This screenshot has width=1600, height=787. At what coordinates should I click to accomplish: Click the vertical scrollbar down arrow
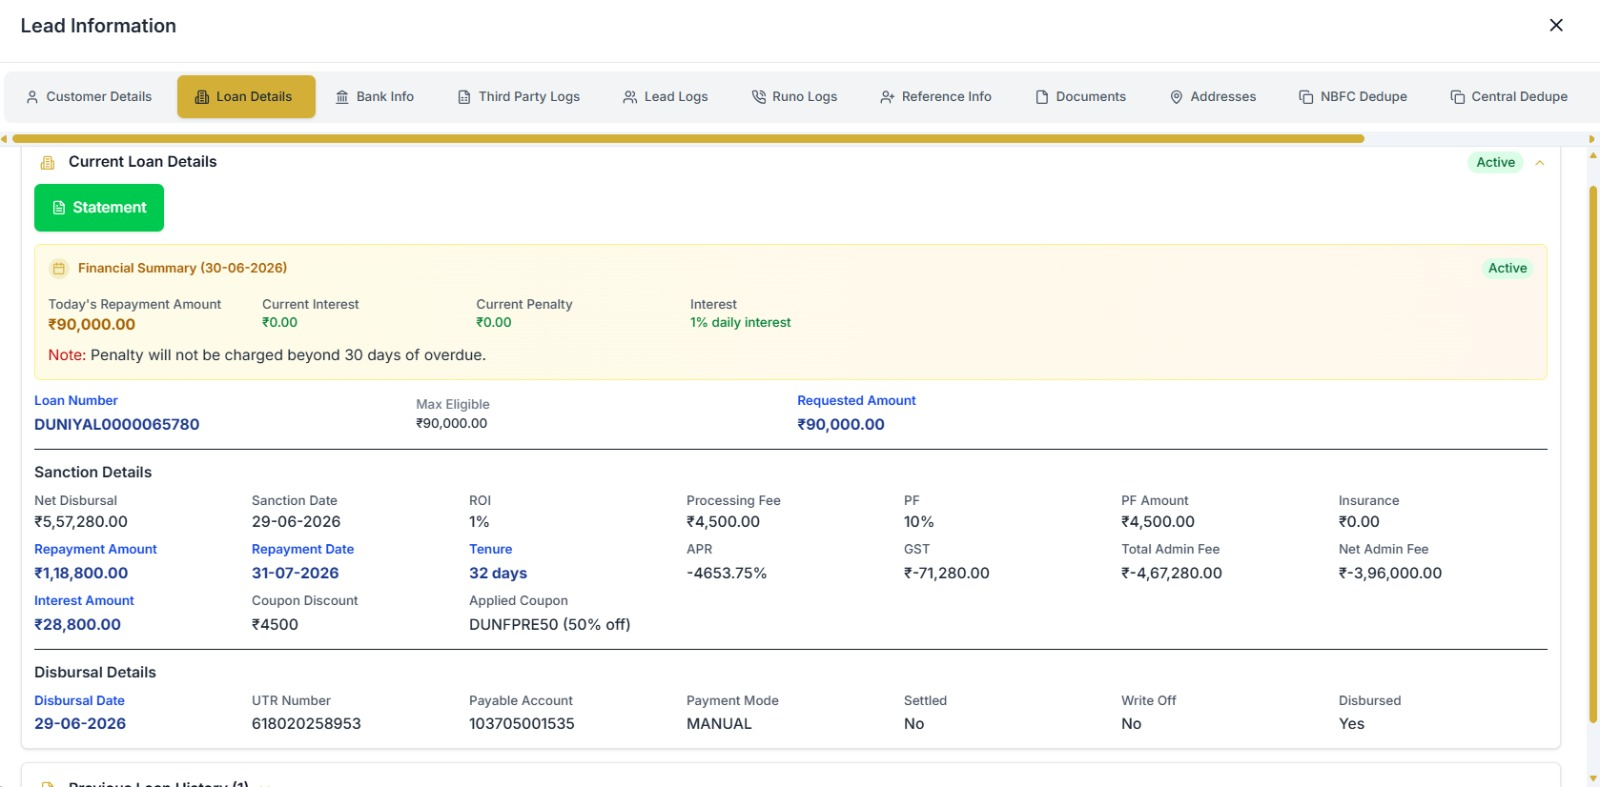1593,778
